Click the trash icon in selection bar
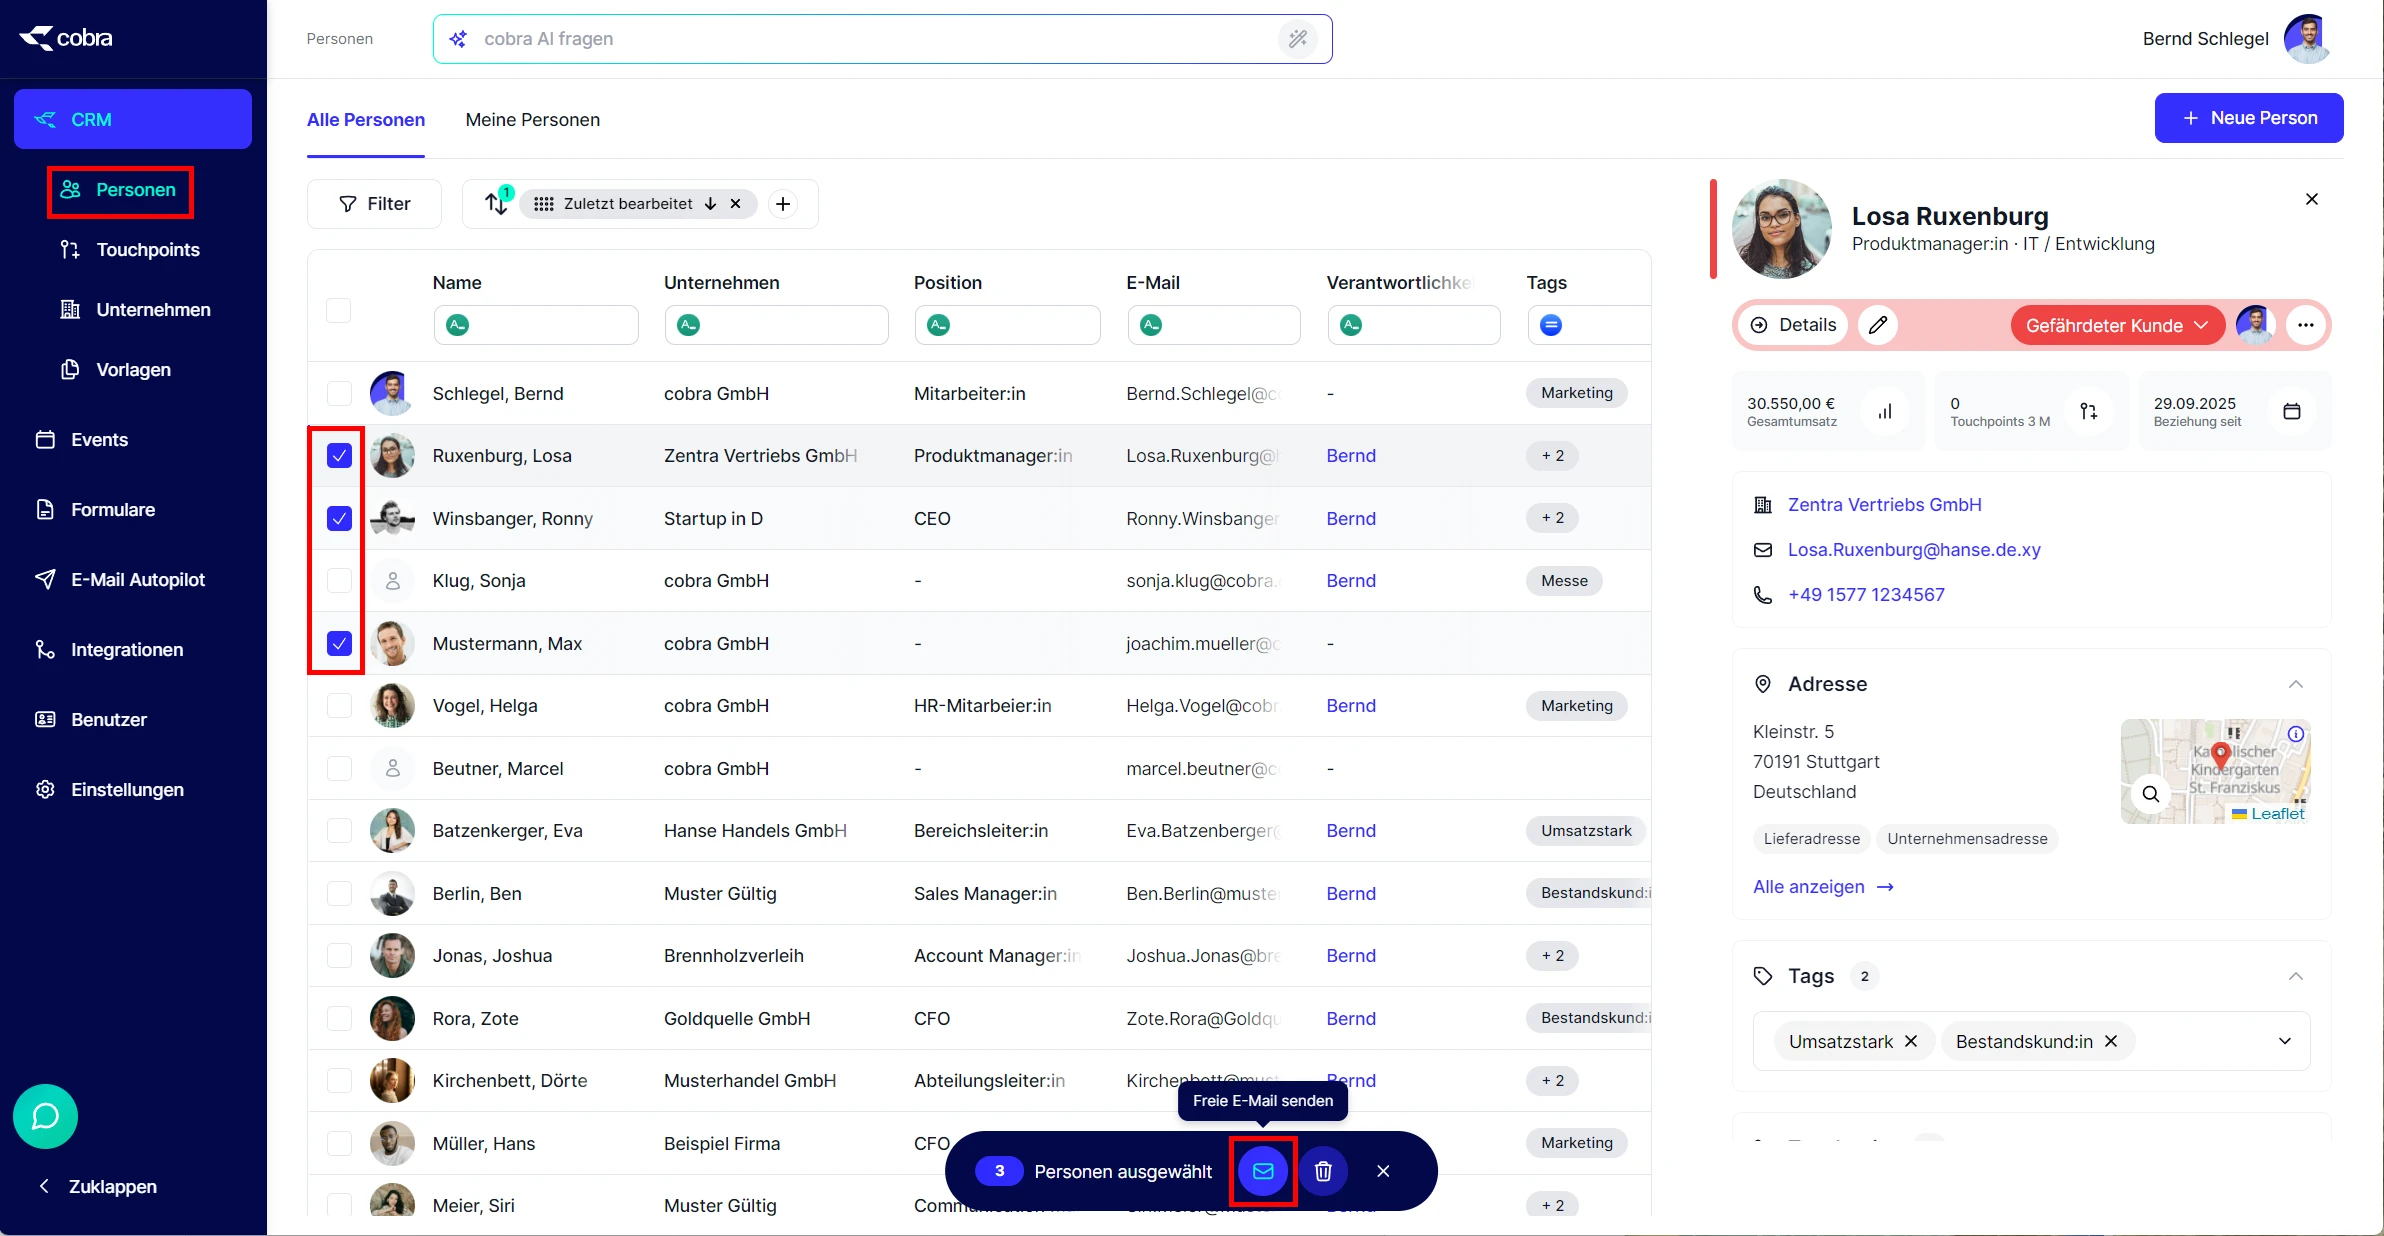2384x1236 pixels. (1323, 1171)
